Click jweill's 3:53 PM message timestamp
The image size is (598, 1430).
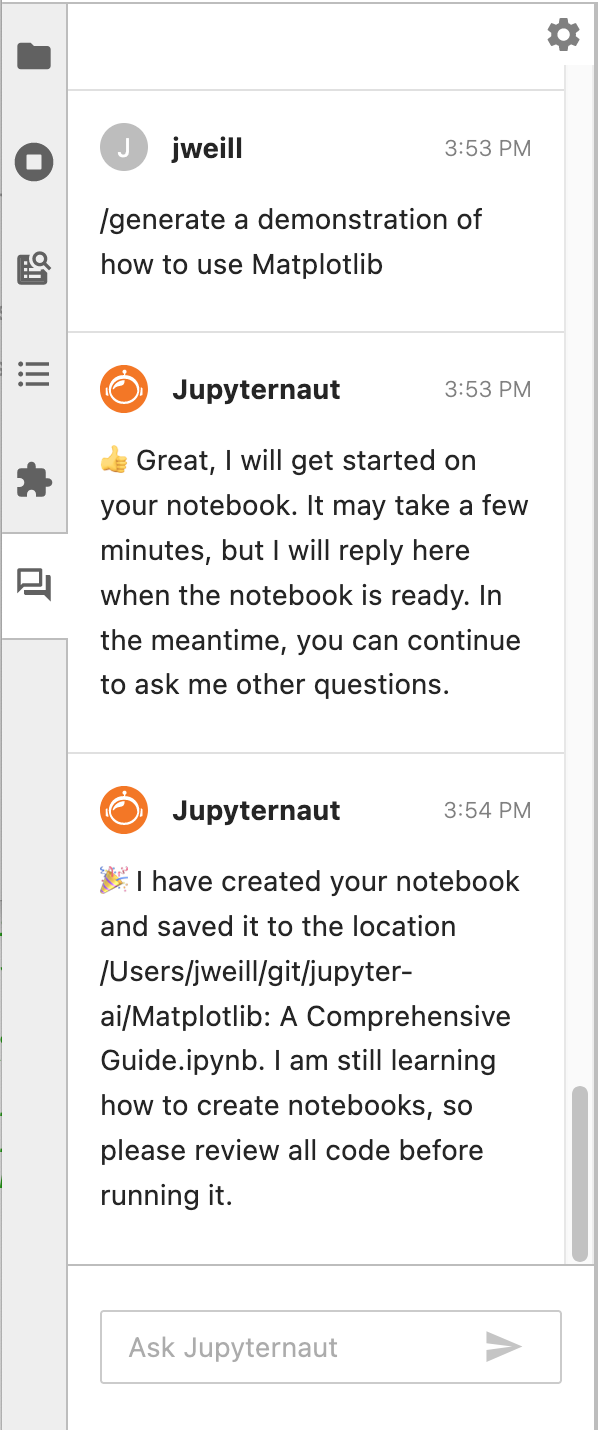[x=488, y=149]
